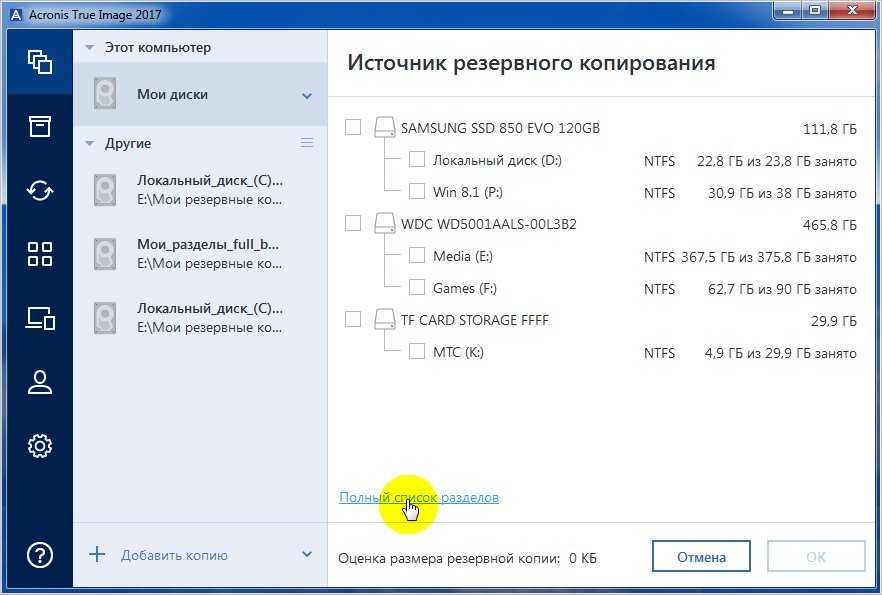Open the dropdown arrow beside Добавить копию
Image resolution: width=882 pixels, height=595 pixels.
tap(307, 555)
